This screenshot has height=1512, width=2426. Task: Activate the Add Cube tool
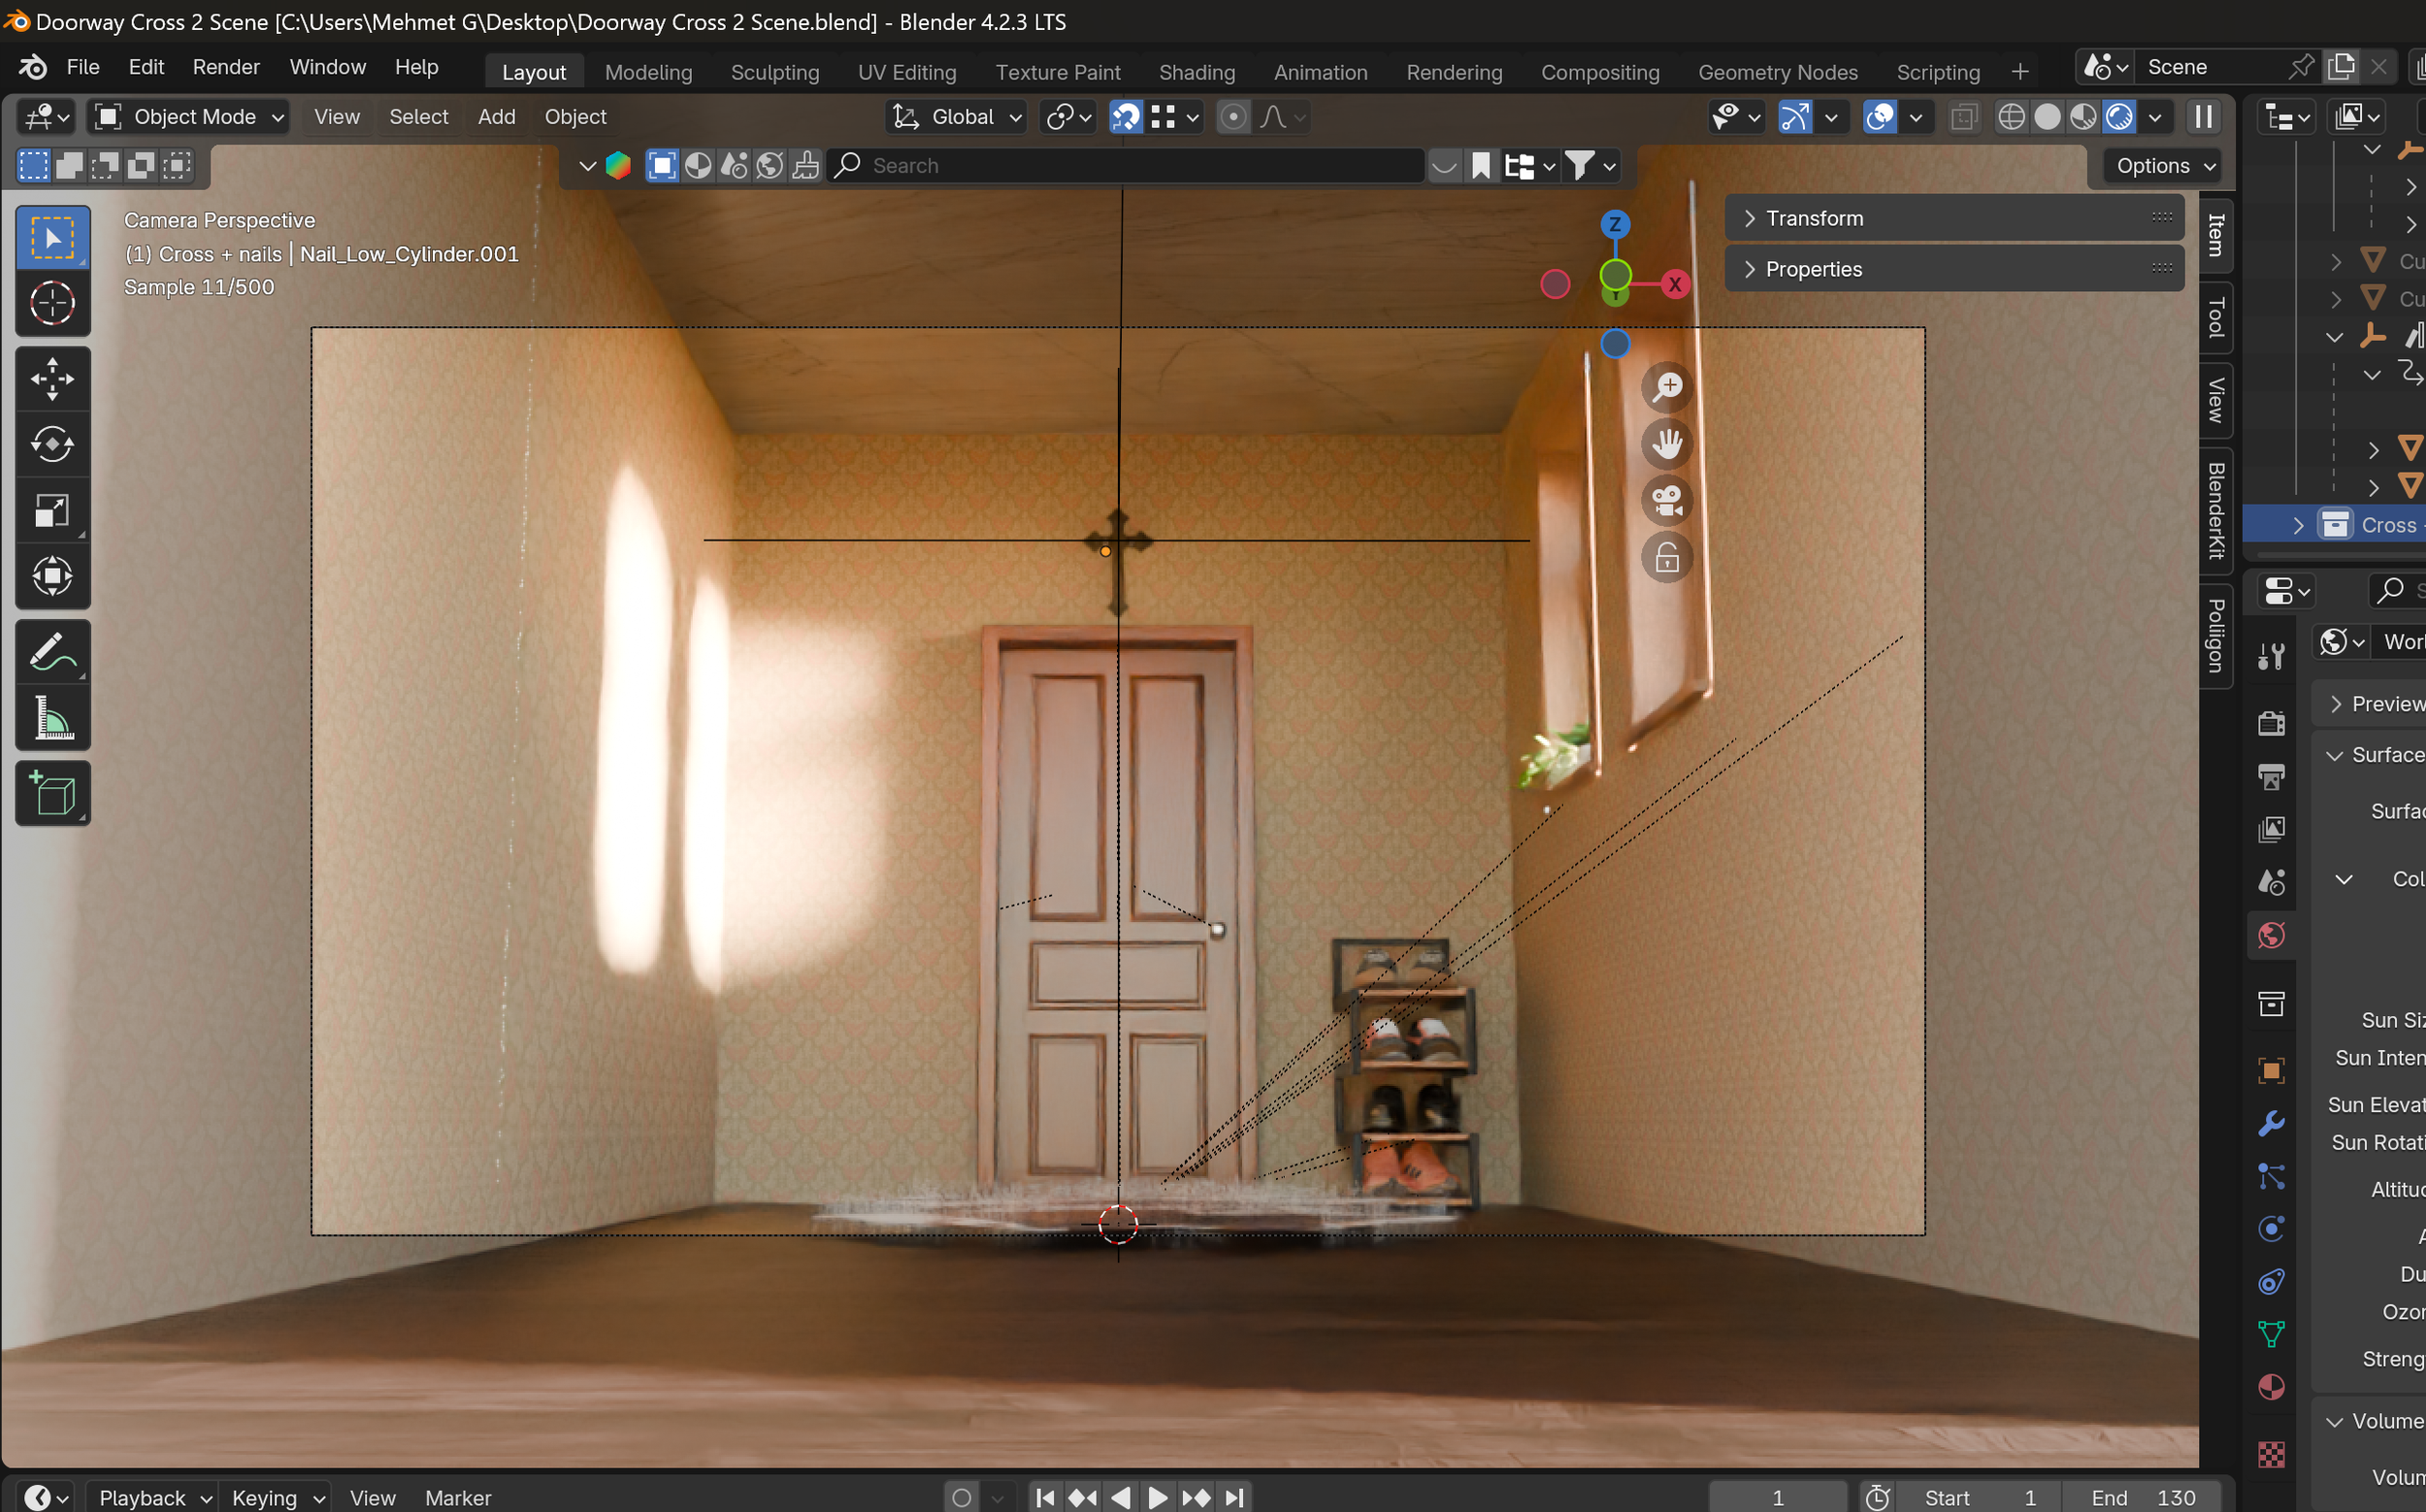[x=52, y=794]
